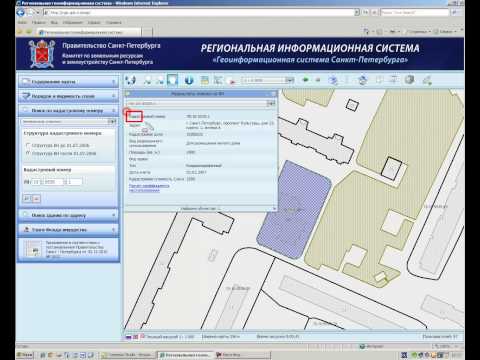480x360 pixels.
Task: Click the browser search box at top right
Action: pos(415,13)
